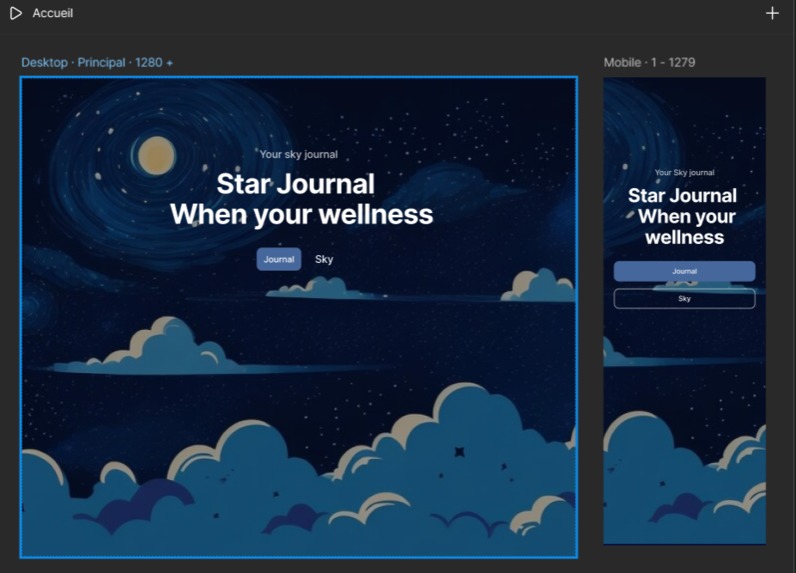Click the play preview icon beside Accueil
This screenshot has width=796, height=573.
(16, 13)
